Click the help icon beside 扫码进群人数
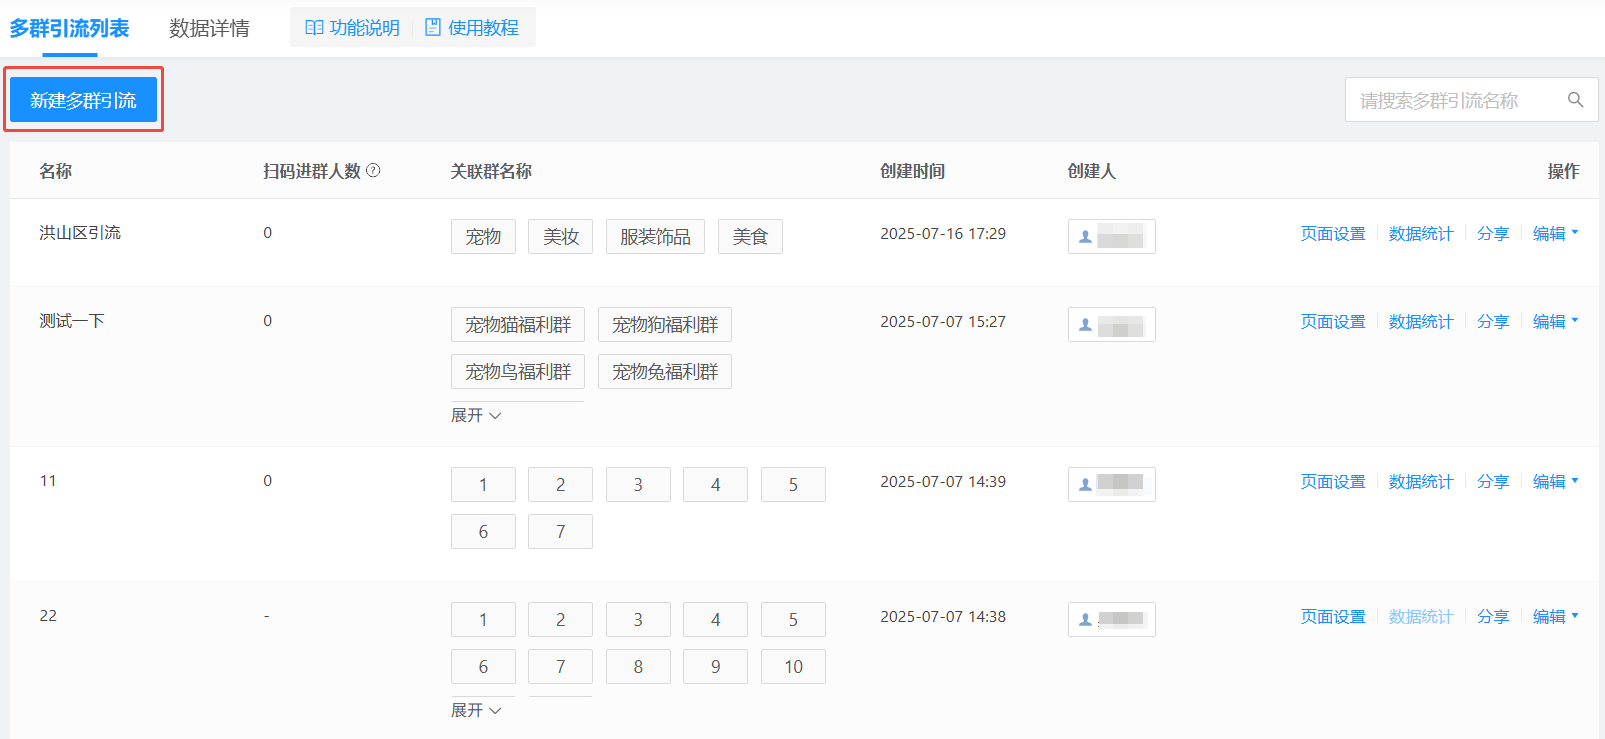This screenshot has height=739, width=1605. 373,171
